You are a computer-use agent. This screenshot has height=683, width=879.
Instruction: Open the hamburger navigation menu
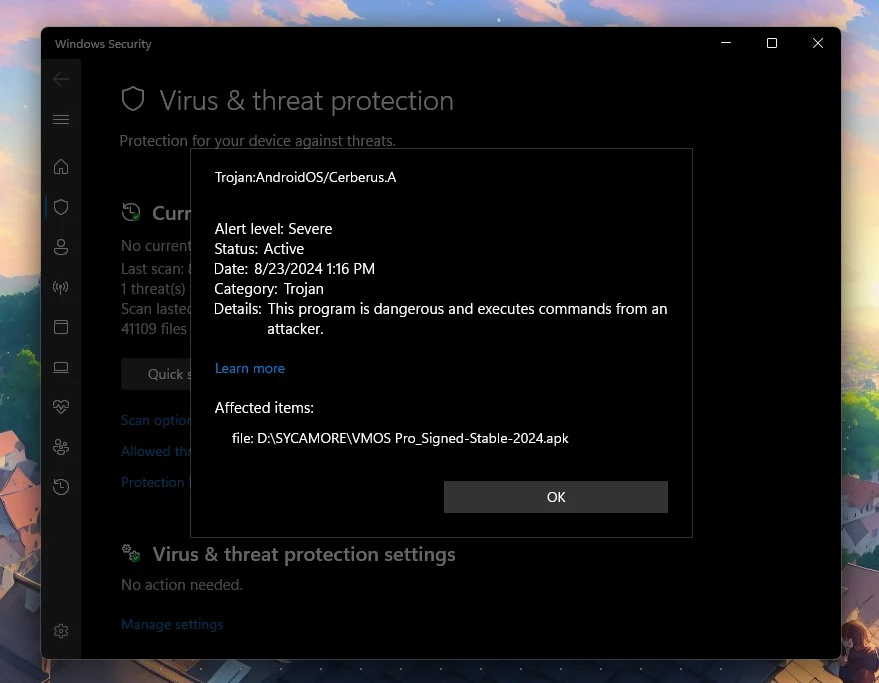[61, 119]
